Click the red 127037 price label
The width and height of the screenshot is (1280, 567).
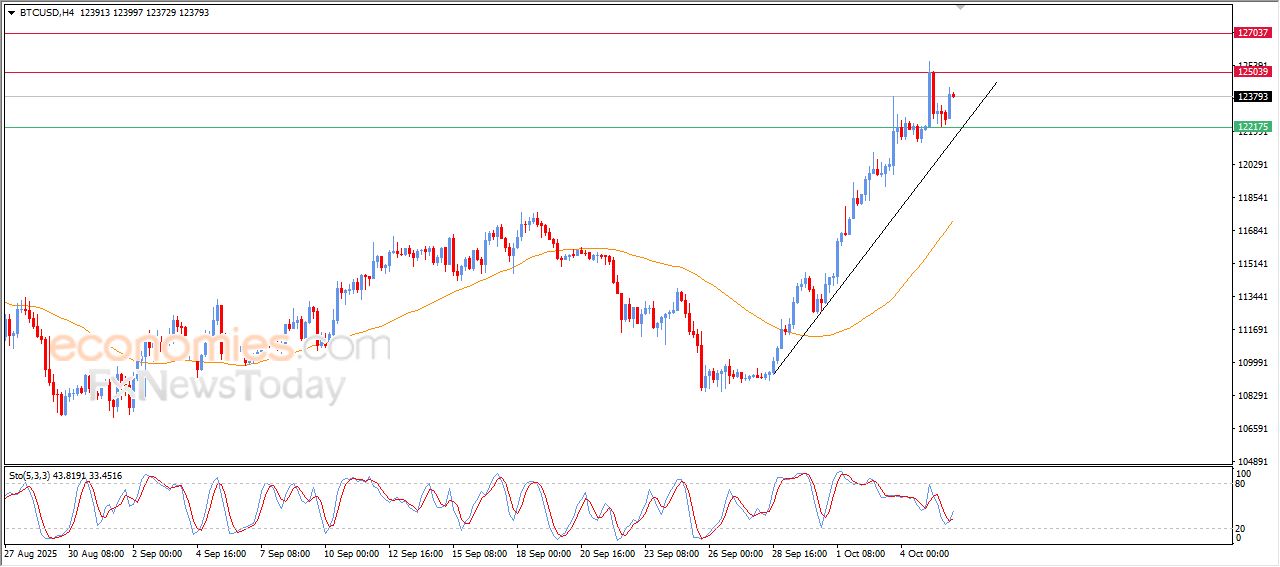[1253, 33]
